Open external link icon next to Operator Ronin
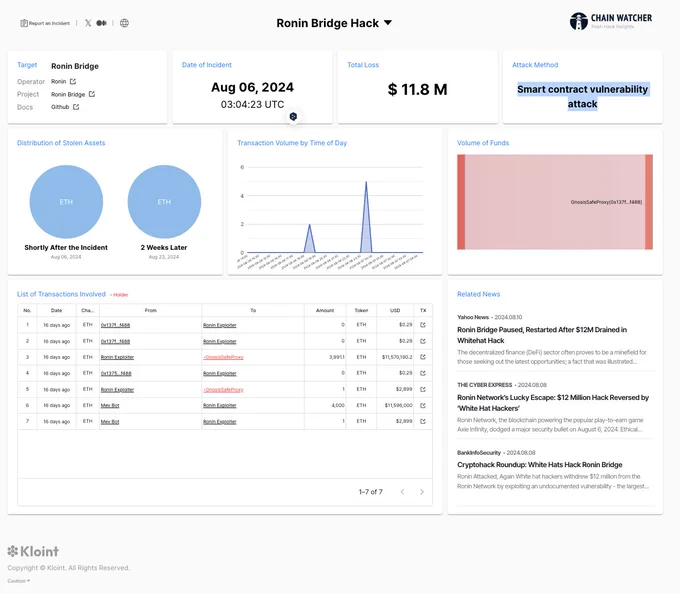 pyautogui.click(x=73, y=82)
